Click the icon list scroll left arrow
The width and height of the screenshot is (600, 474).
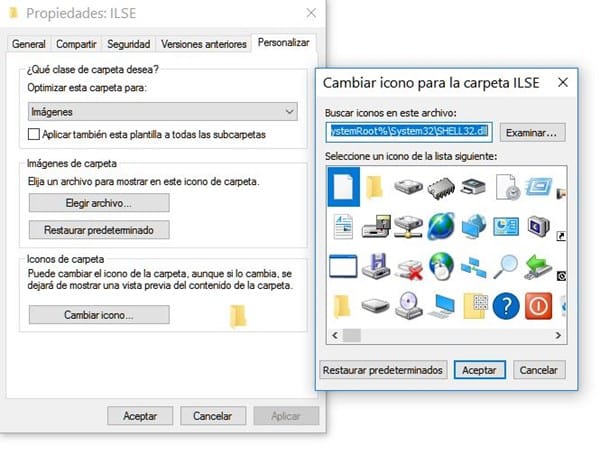(335, 335)
